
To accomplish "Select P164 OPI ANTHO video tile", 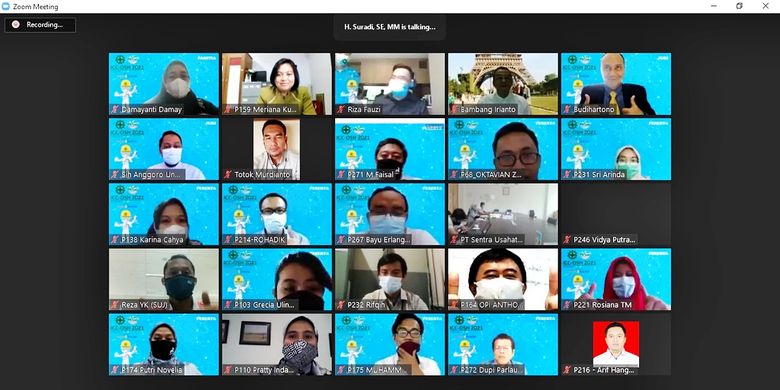I will pos(503,280).
